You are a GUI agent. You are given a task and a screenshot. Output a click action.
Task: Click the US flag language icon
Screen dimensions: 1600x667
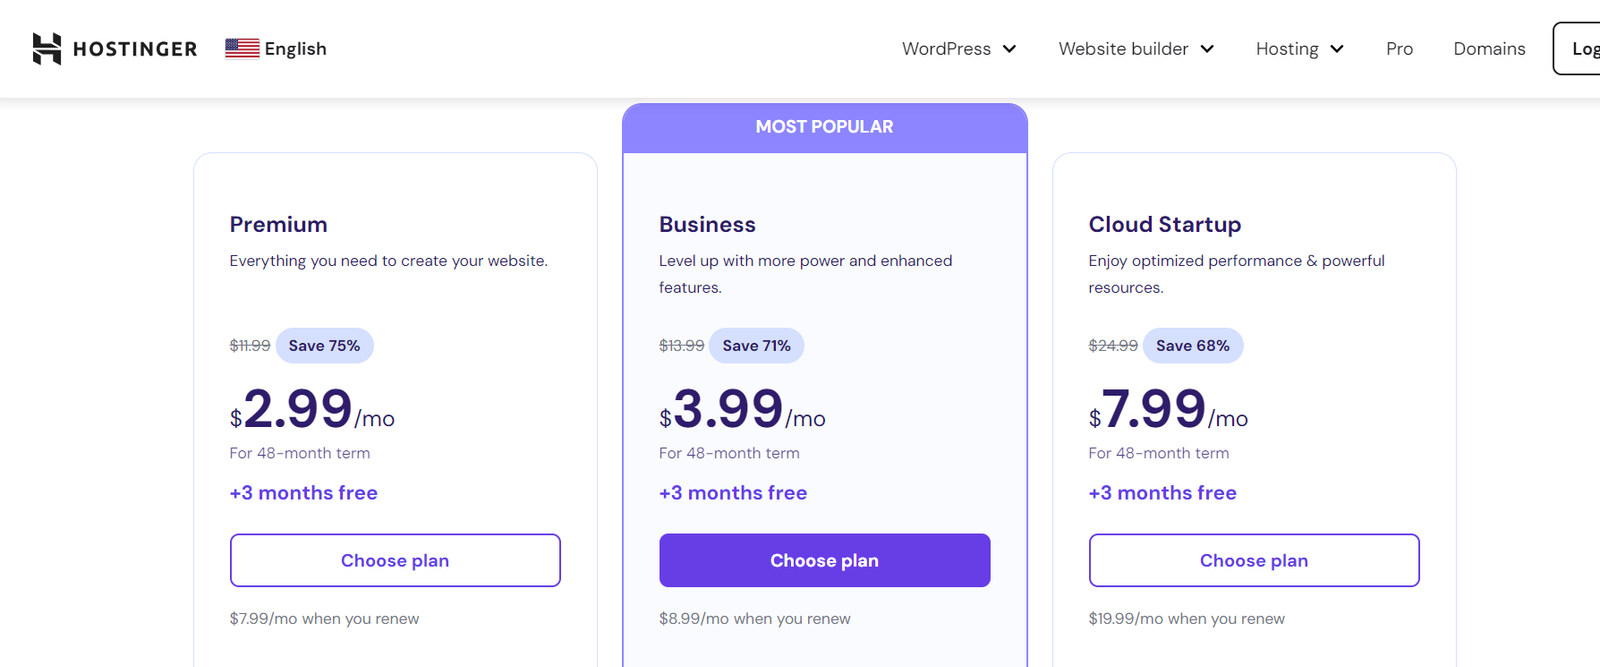pos(242,49)
